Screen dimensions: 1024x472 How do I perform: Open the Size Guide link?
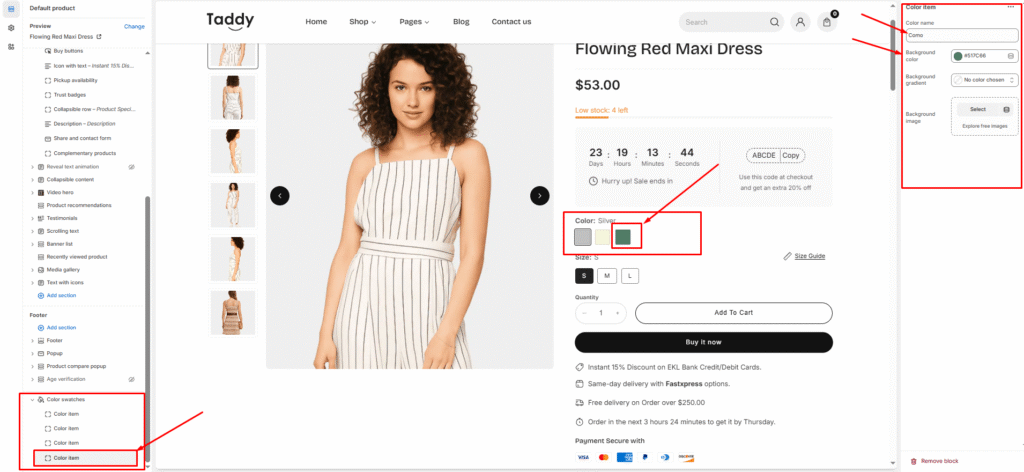click(810, 256)
